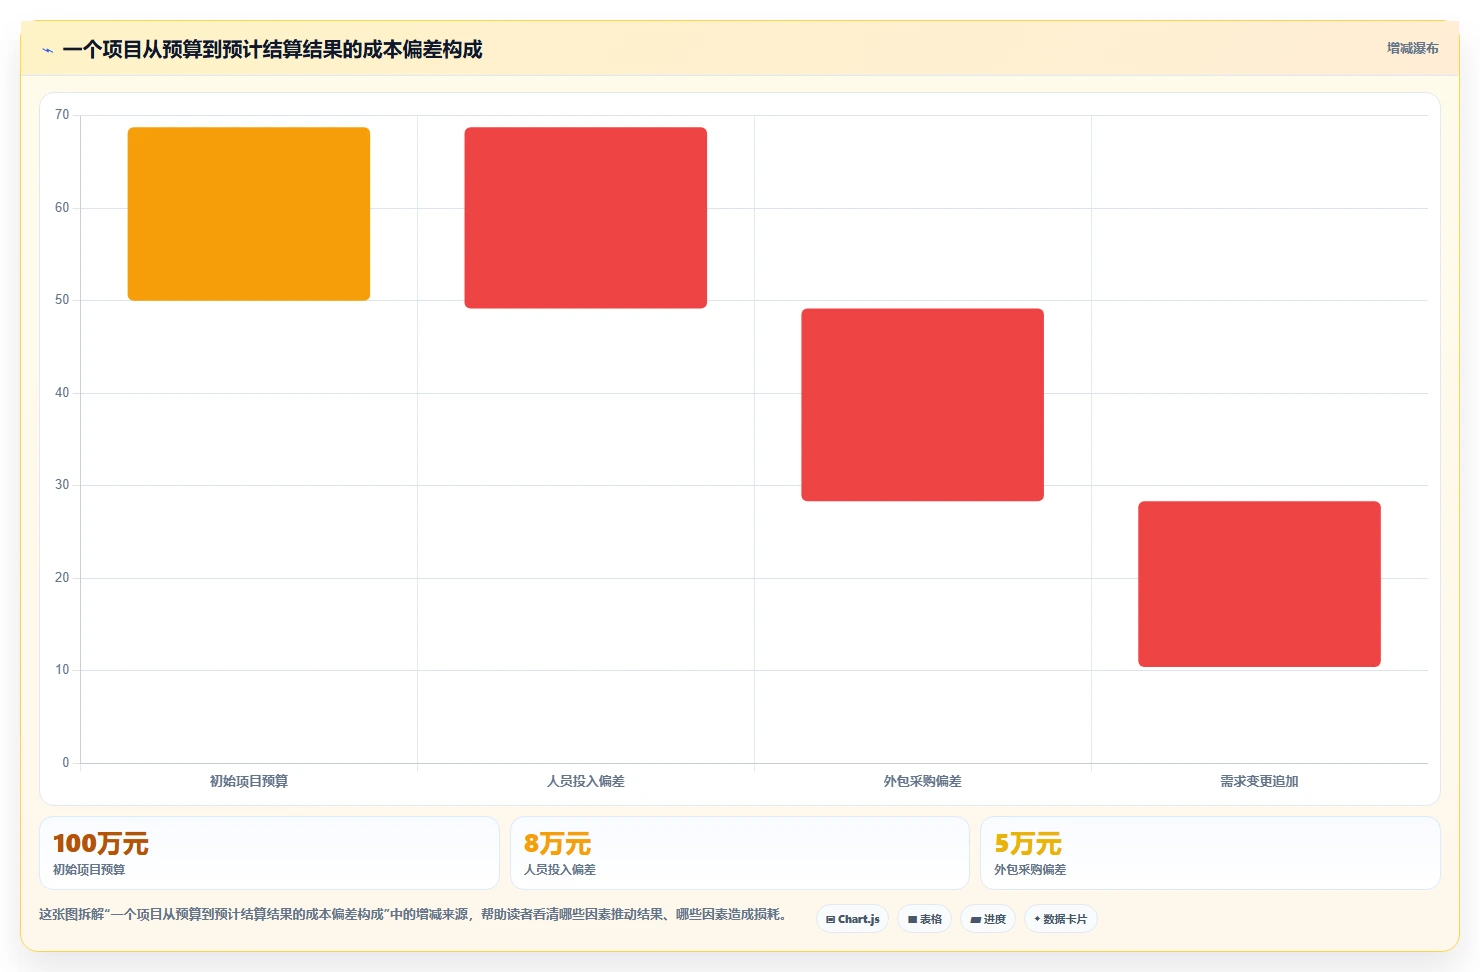Open the 8万元 人员投入偏差 card
Screen dimensions: 1480x972
tap(740, 853)
